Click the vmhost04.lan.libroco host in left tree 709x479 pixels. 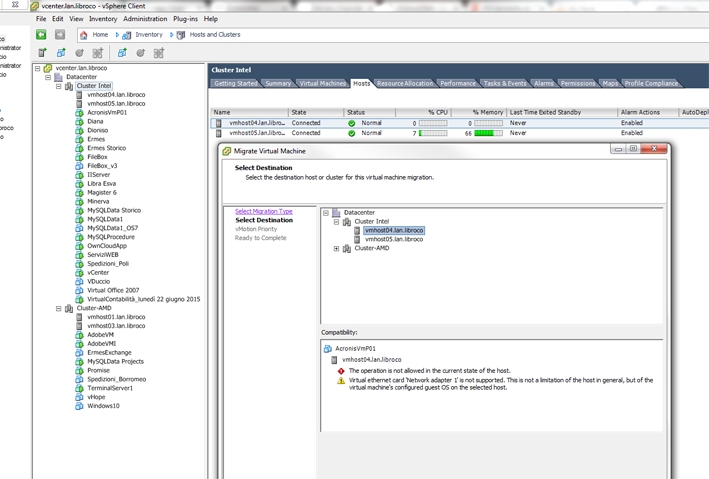click(x=116, y=95)
